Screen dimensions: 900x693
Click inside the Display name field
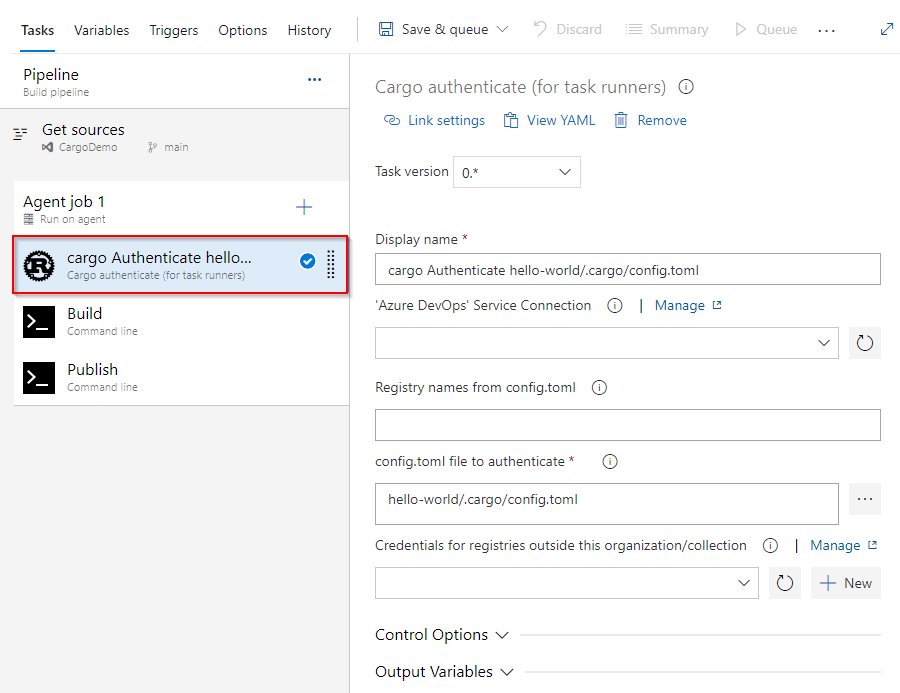[x=627, y=269]
